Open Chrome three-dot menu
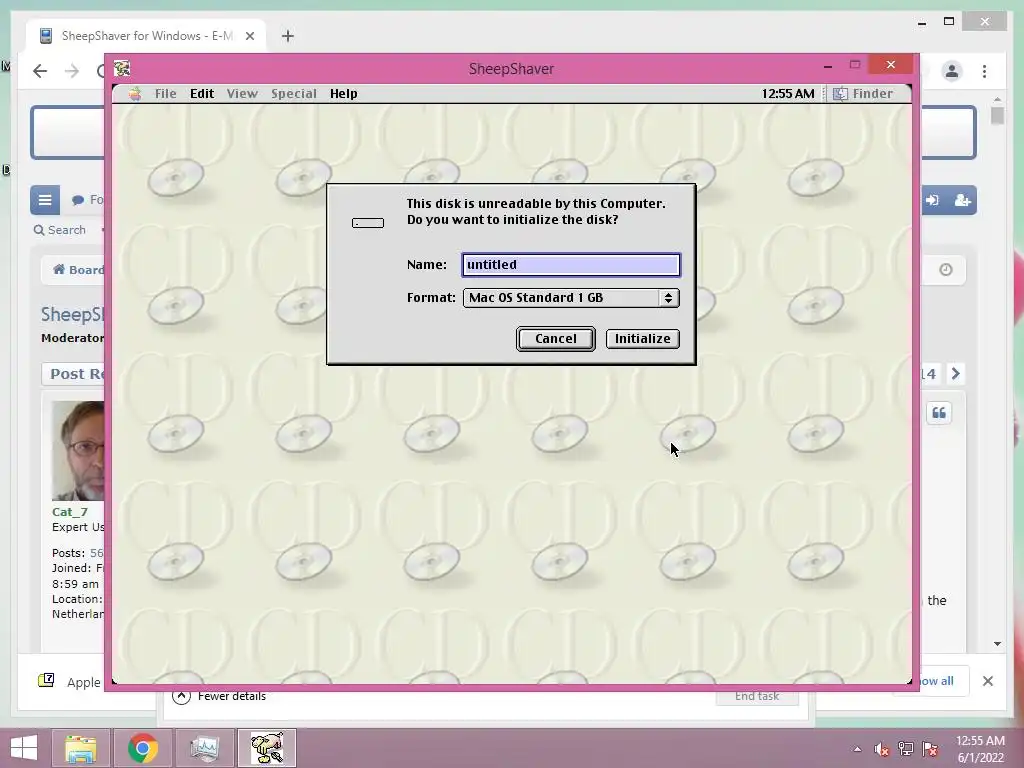The image size is (1024, 768). pyautogui.click(x=984, y=71)
